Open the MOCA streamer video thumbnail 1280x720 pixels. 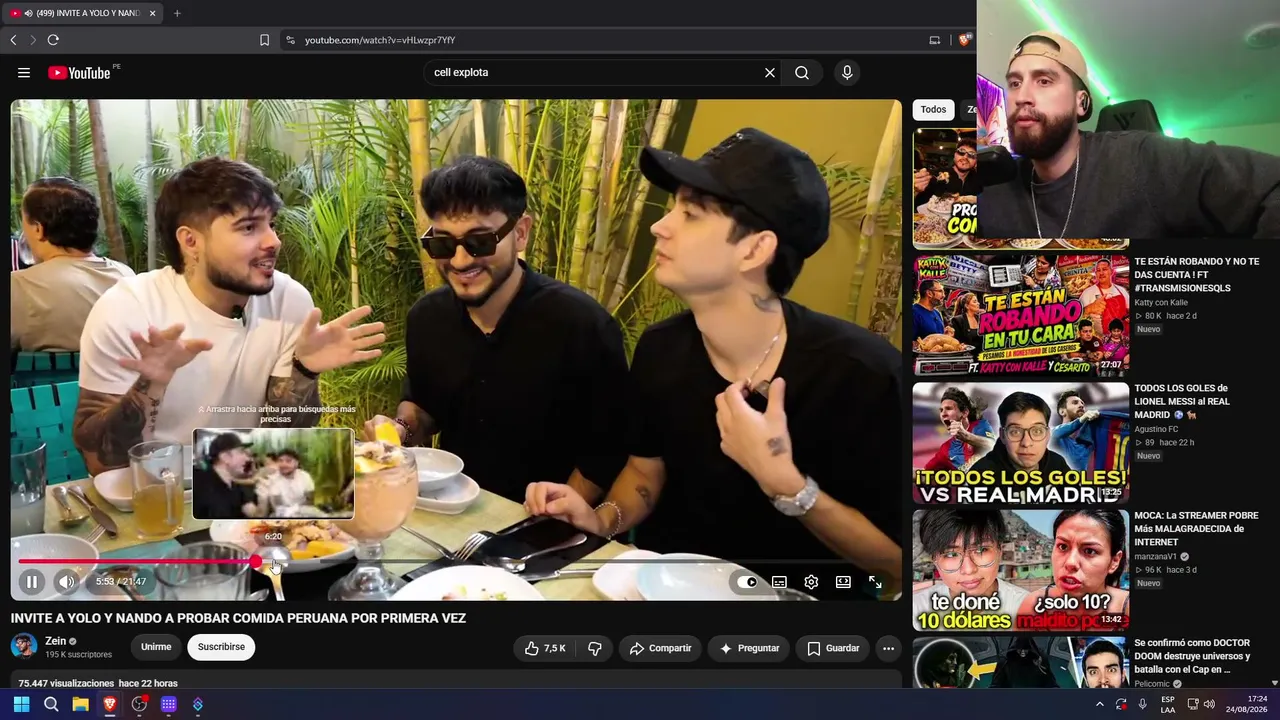tap(1020, 570)
